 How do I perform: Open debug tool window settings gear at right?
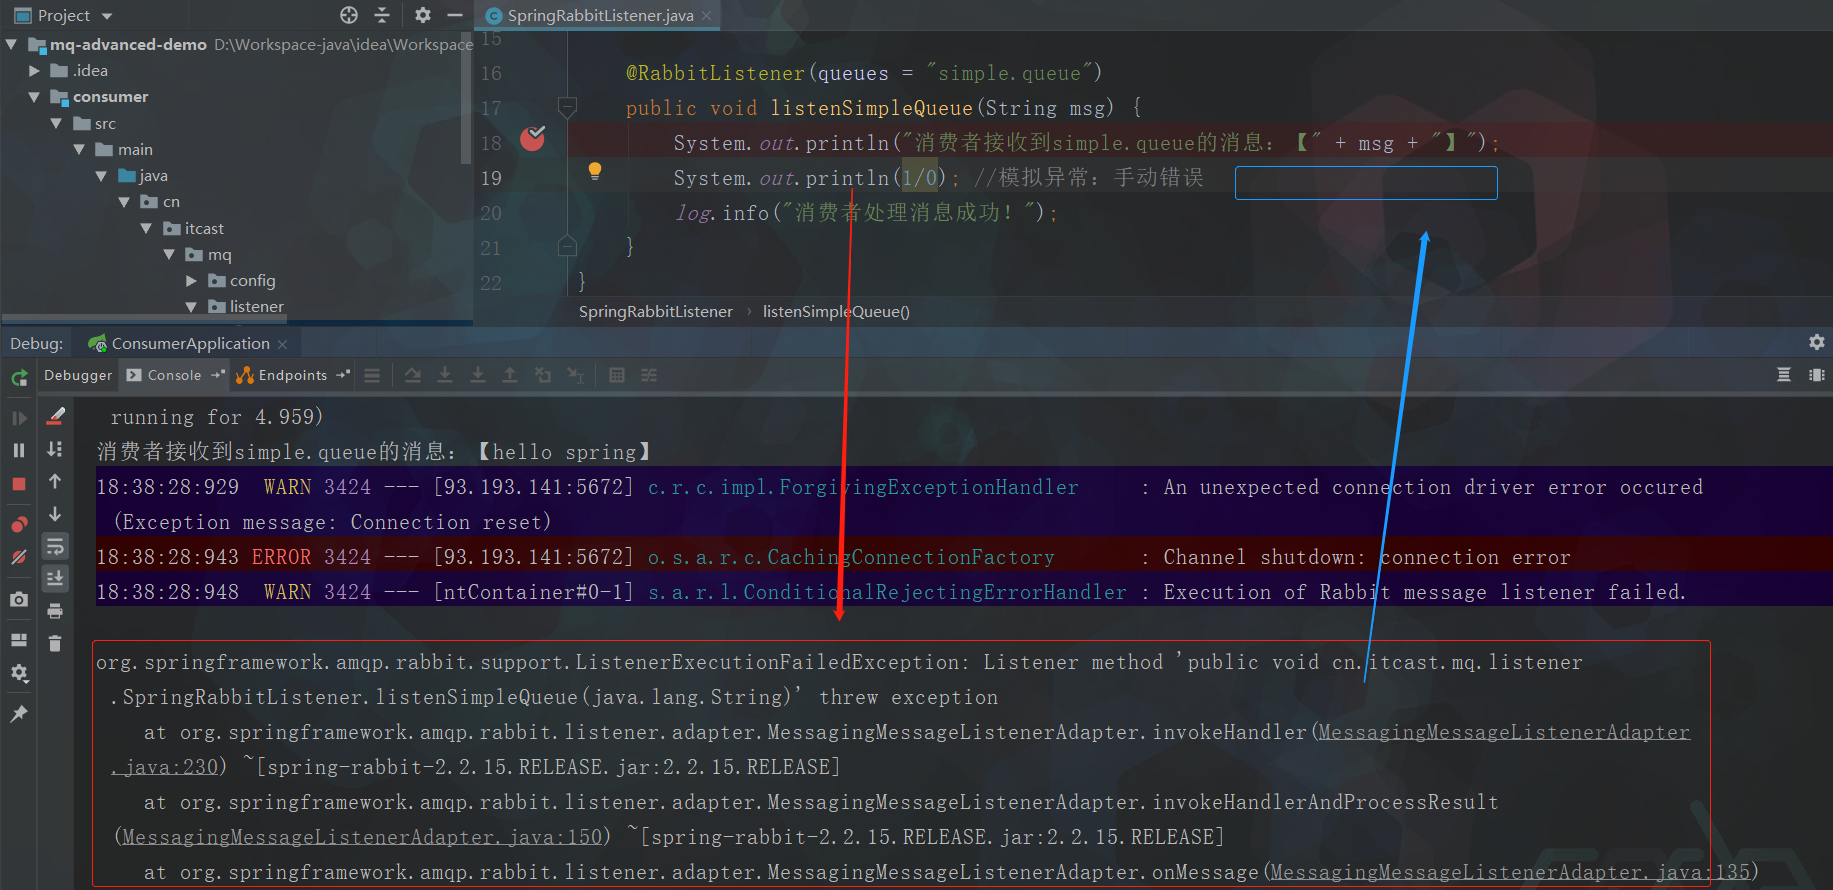[1817, 342]
